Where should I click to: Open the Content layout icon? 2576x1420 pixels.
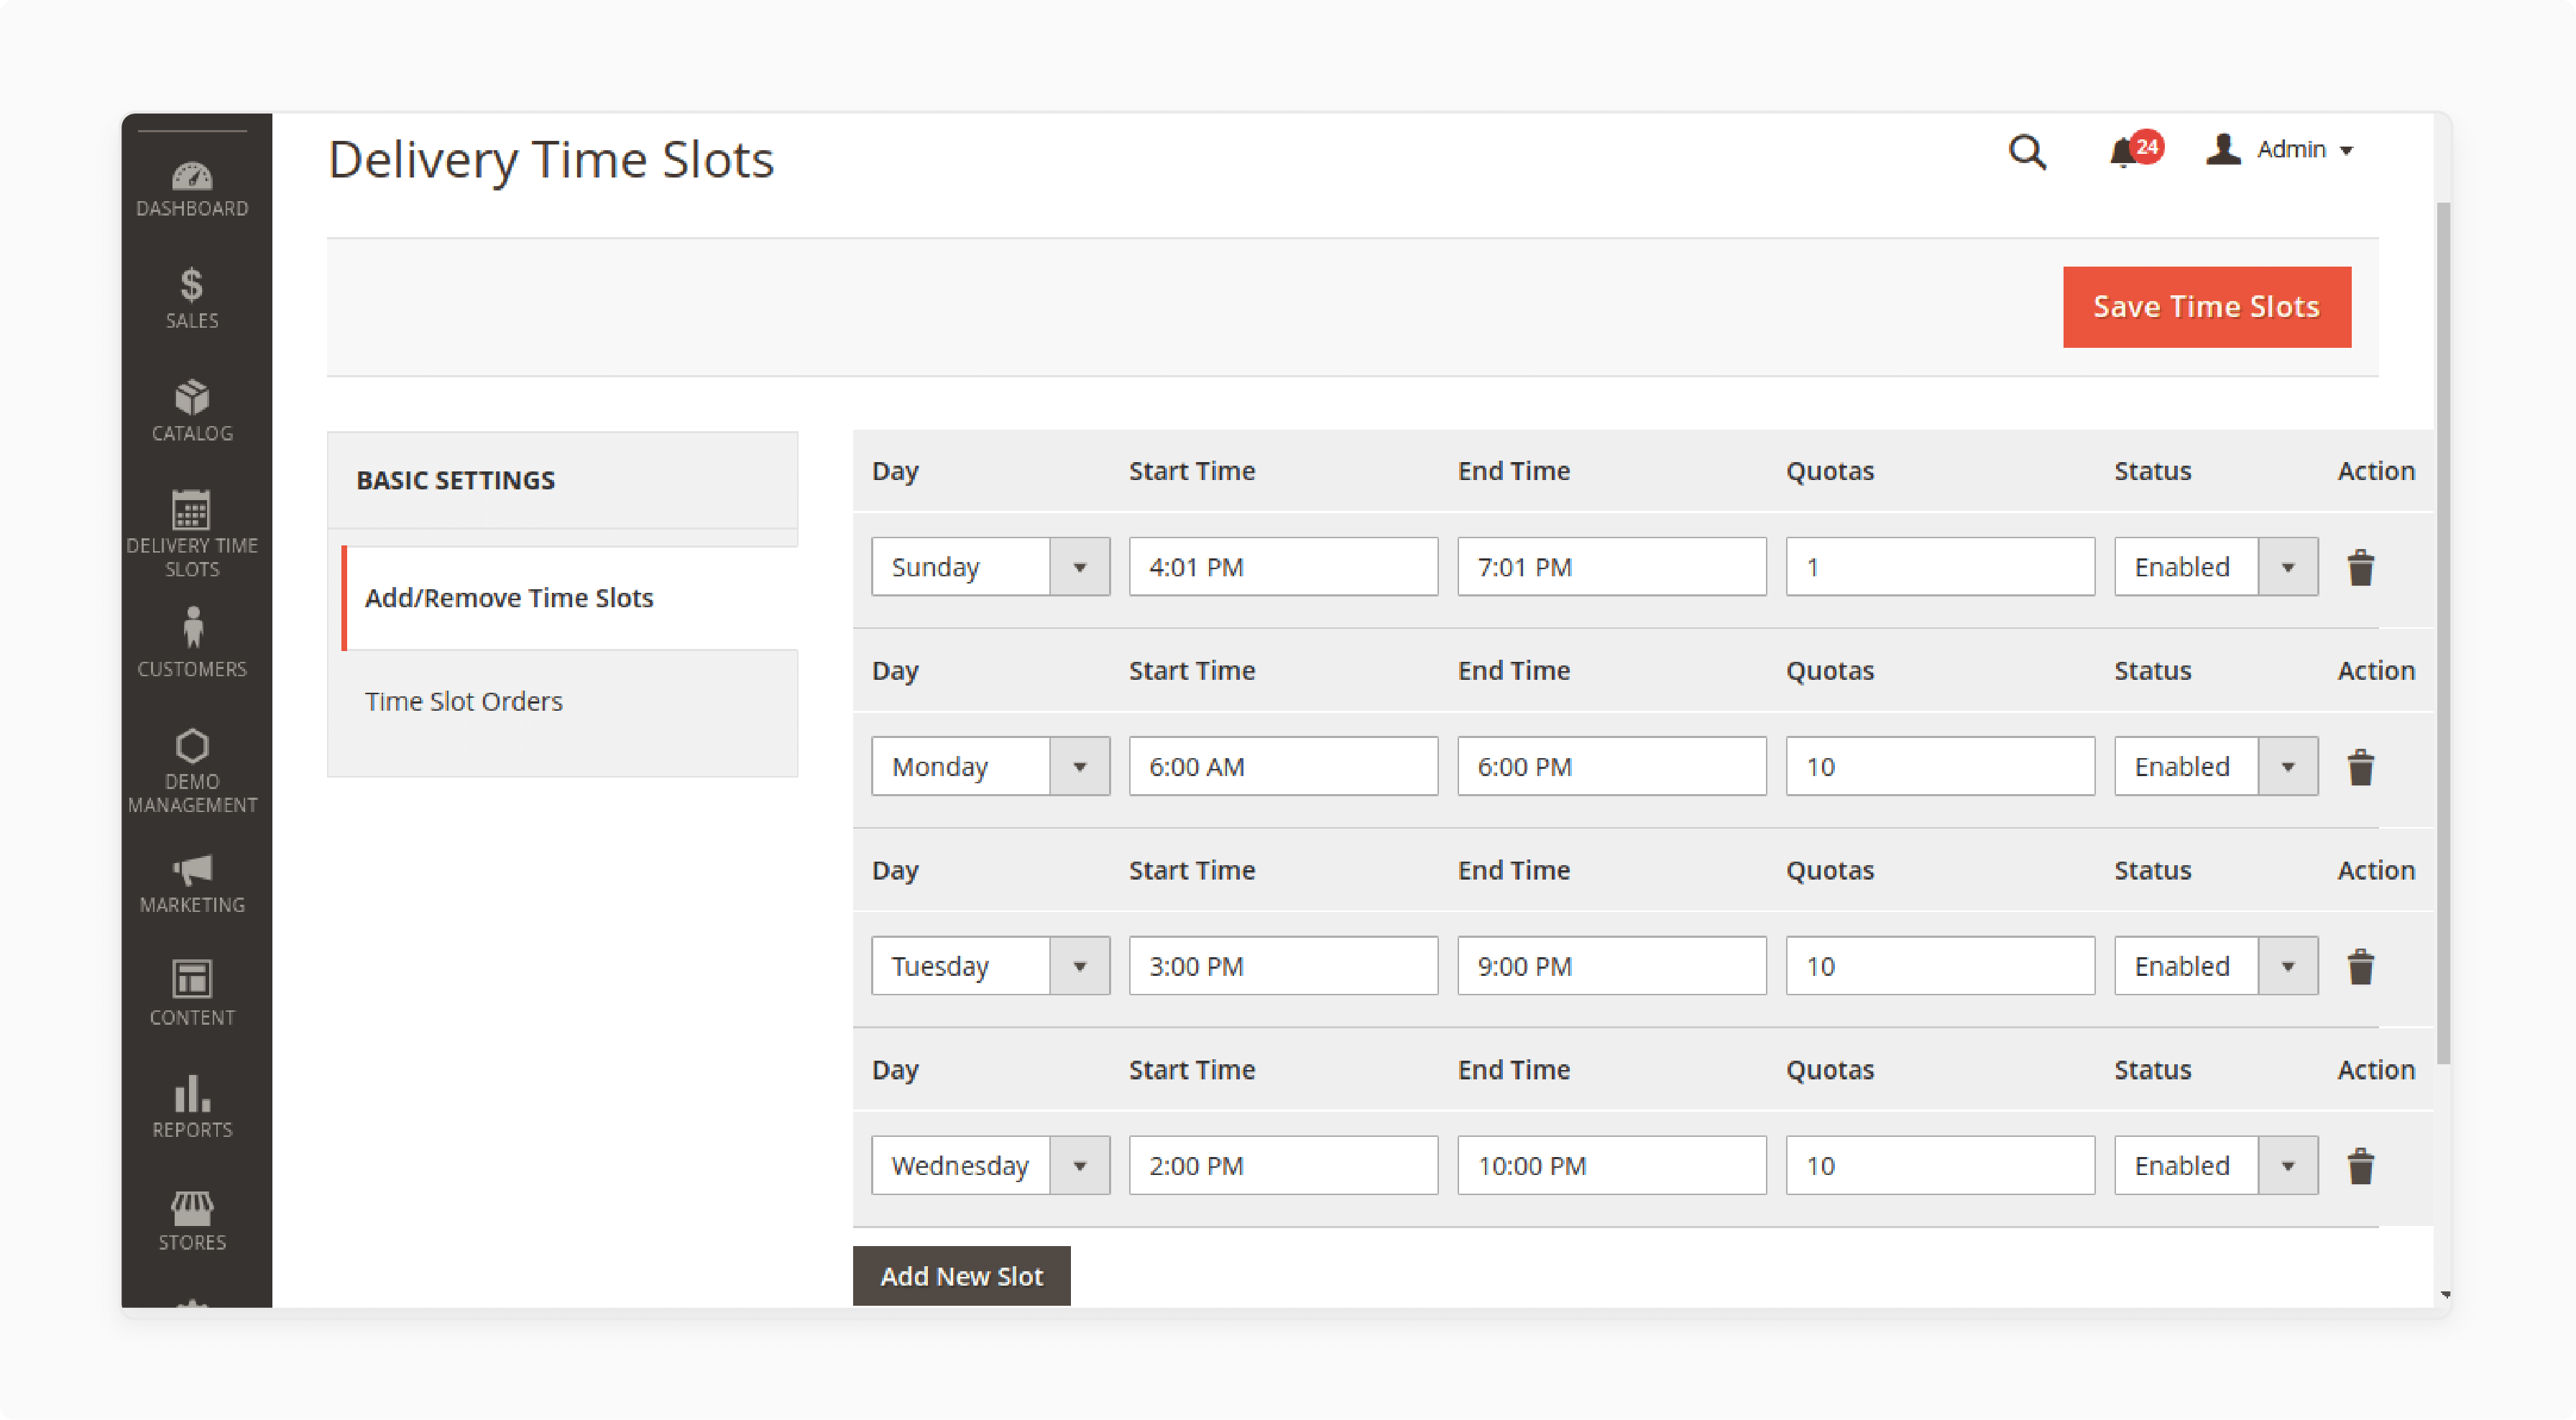pyautogui.click(x=192, y=979)
